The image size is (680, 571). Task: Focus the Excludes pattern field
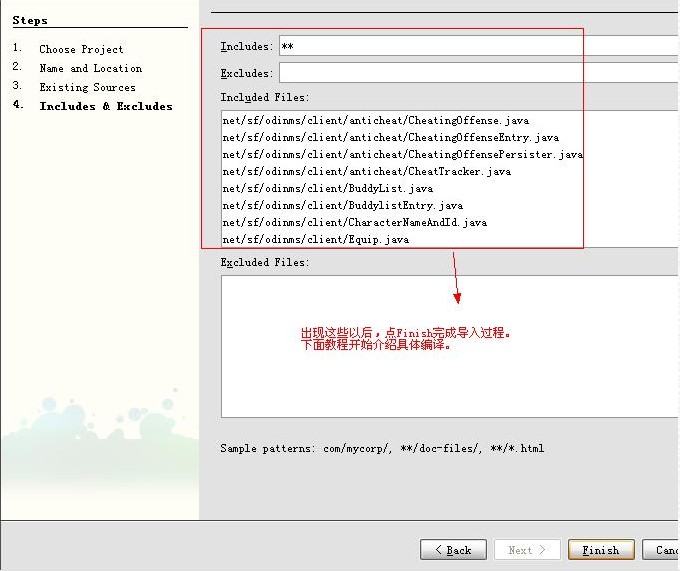pos(479,73)
